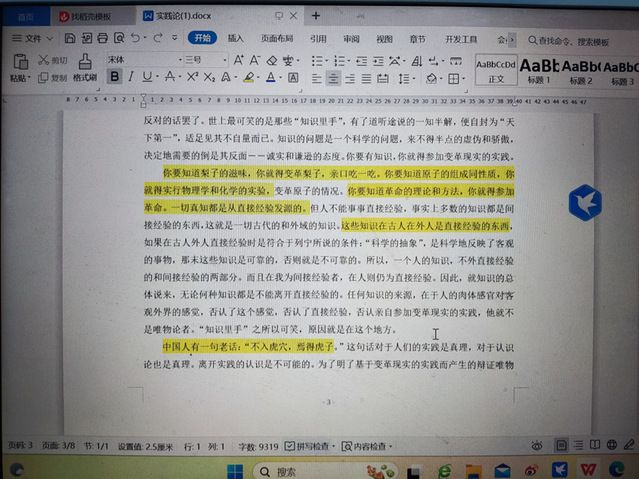The height and width of the screenshot is (479, 639).
Task: Open the font name dropdown showing 宋体
Action: point(140,60)
